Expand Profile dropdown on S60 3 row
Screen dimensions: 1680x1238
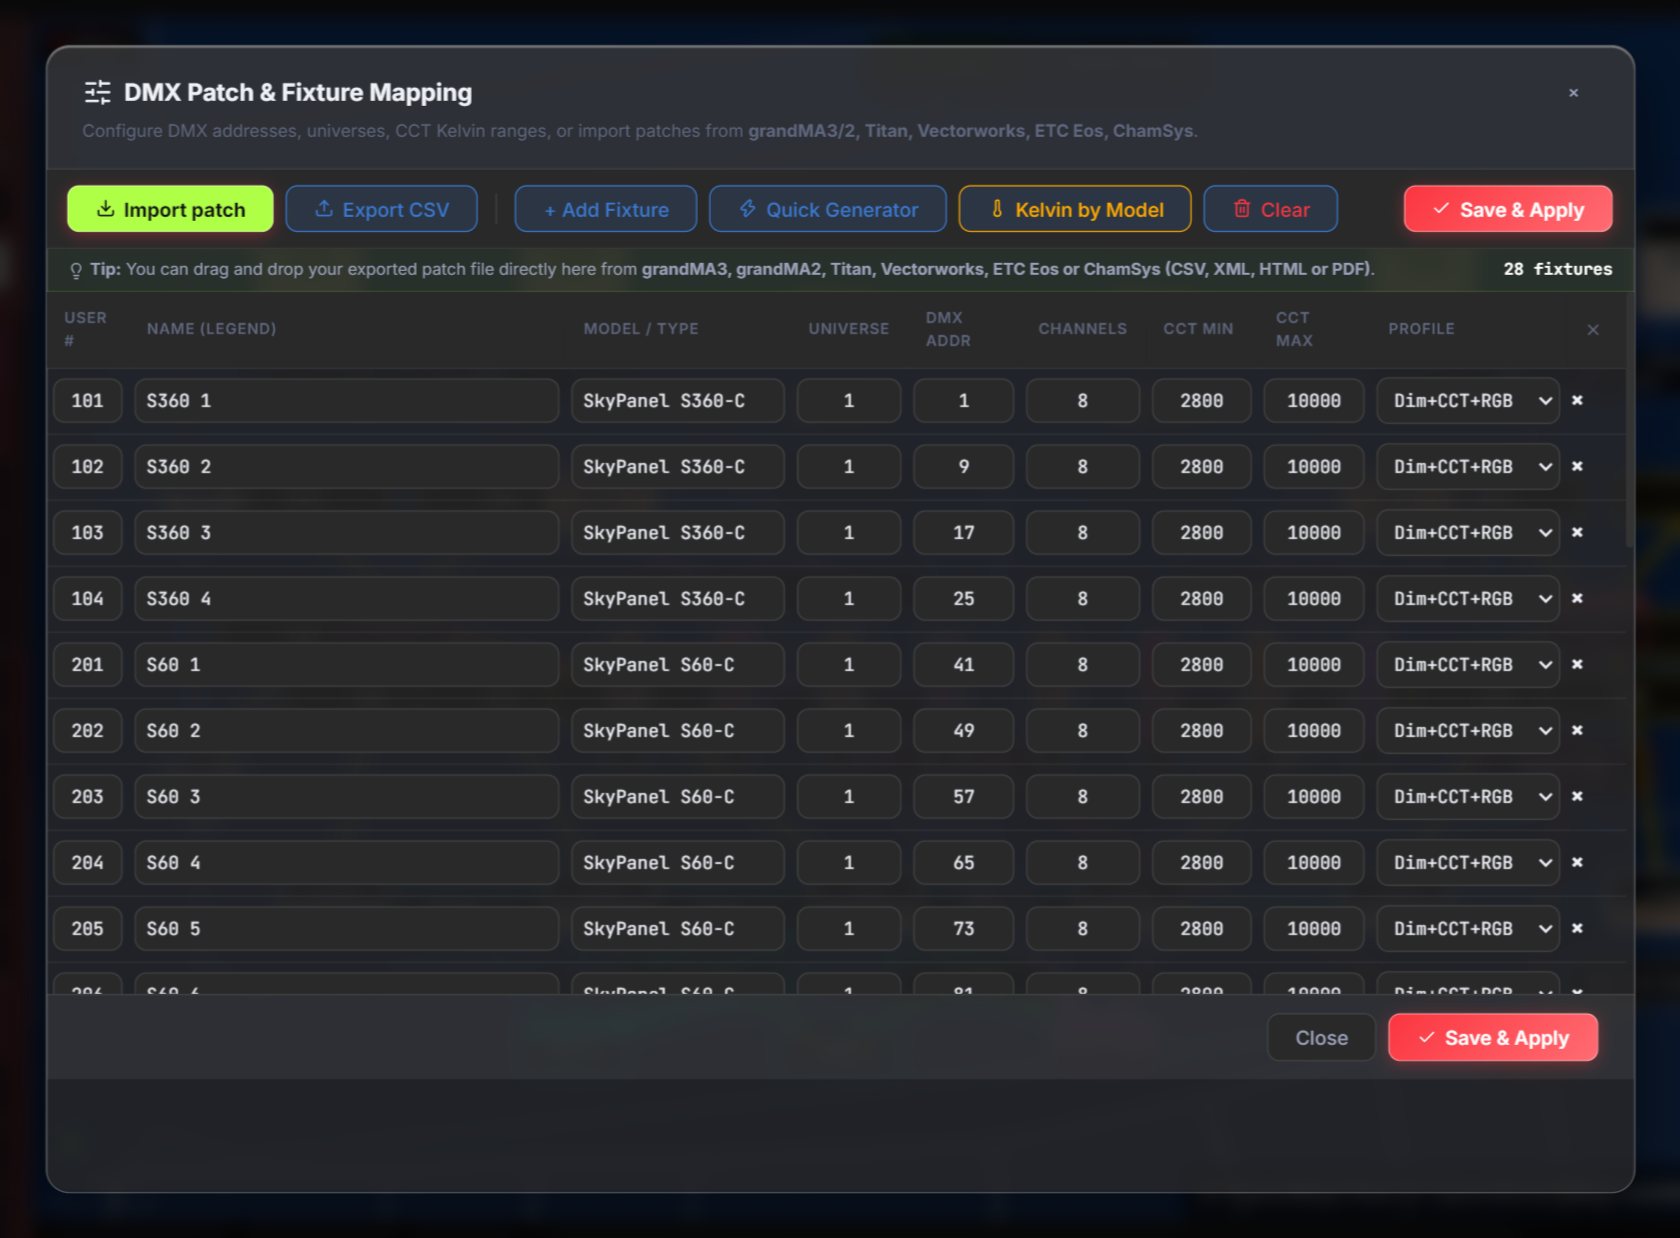1468,797
